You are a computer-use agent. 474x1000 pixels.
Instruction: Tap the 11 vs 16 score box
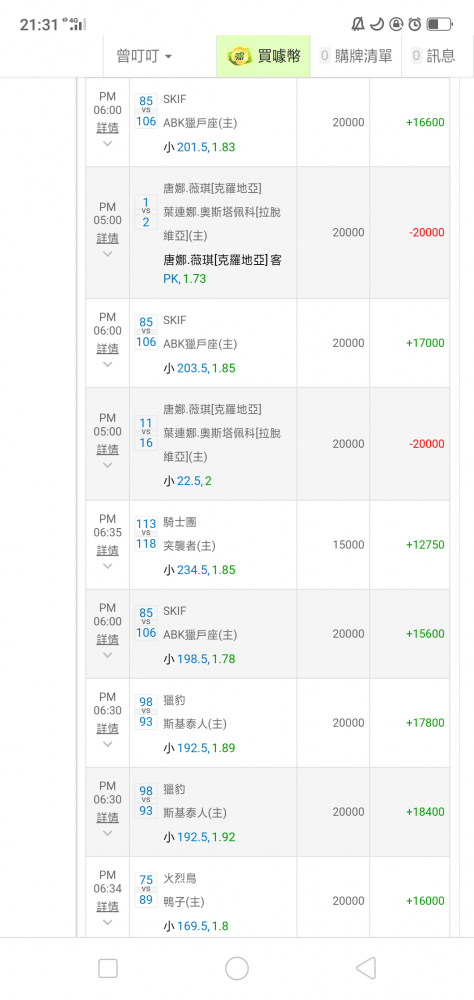click(x=146, y=433)
